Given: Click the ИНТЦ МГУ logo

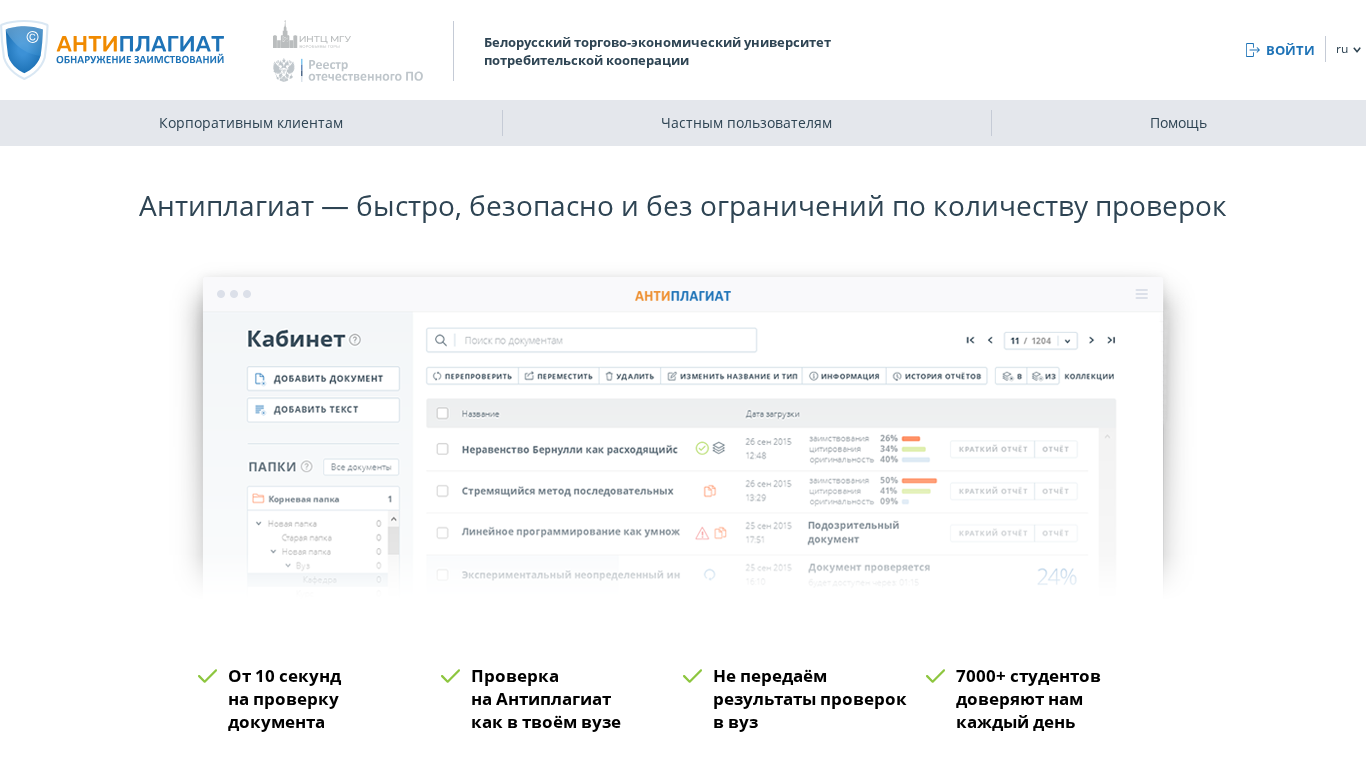Looking at the screenshot, I should [x=312, y=36].
